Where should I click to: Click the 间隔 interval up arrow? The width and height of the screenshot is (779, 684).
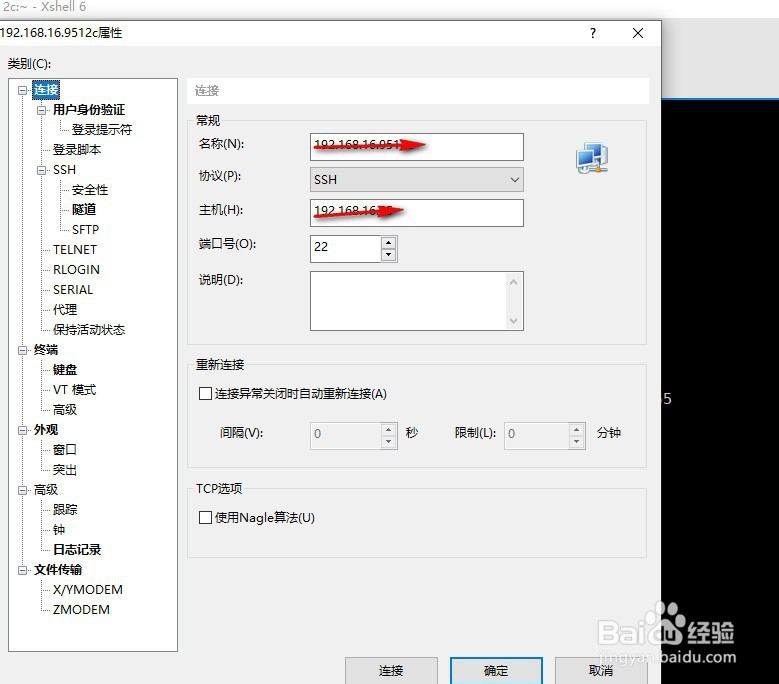pyautogui.click(x=389, y=429)
